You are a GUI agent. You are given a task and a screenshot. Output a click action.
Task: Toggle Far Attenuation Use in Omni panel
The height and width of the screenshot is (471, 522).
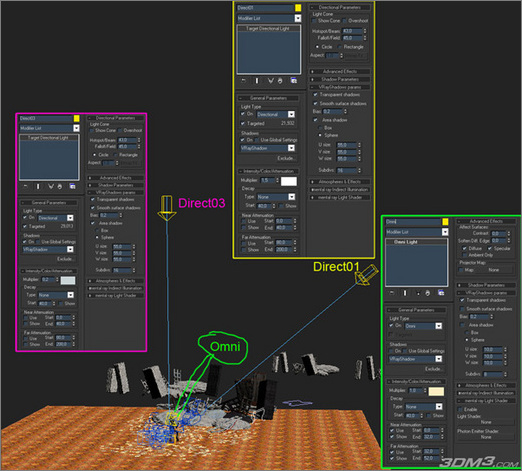point(392,452)
